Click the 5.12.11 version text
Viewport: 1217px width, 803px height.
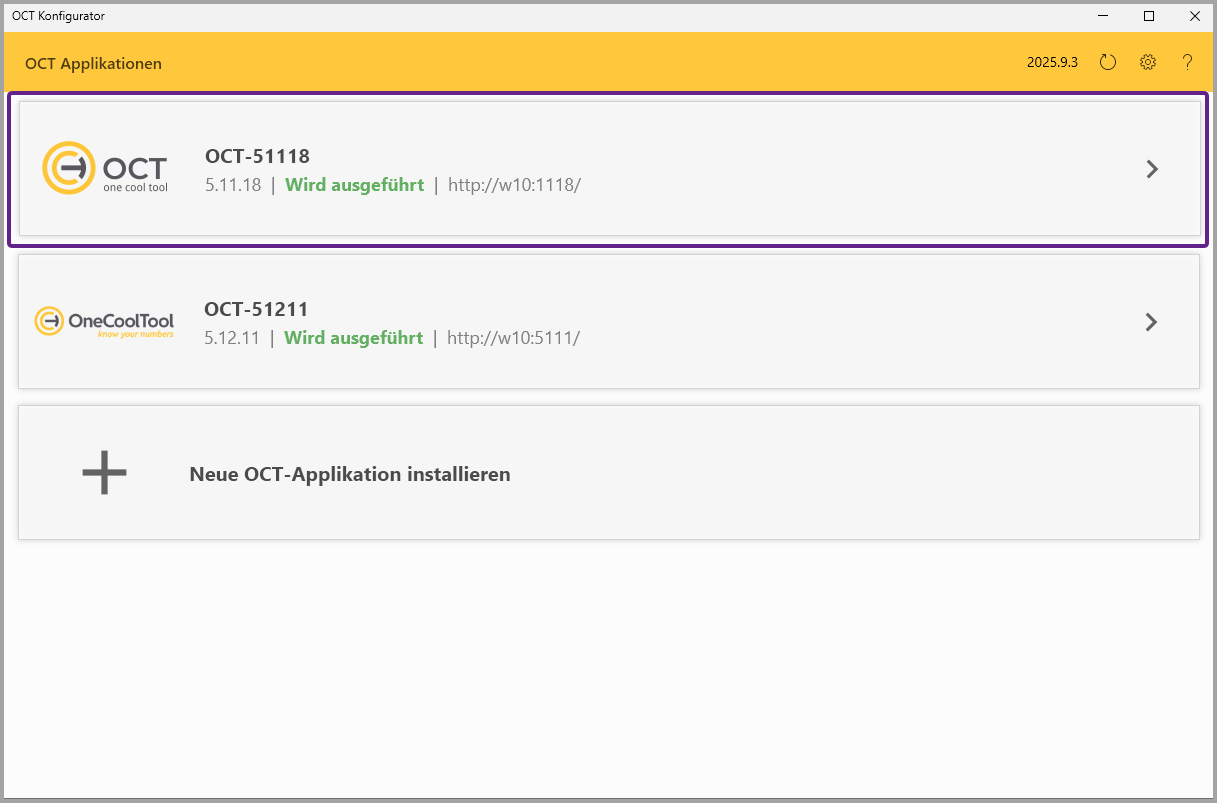pyautogui.click(x=231, y=338)
